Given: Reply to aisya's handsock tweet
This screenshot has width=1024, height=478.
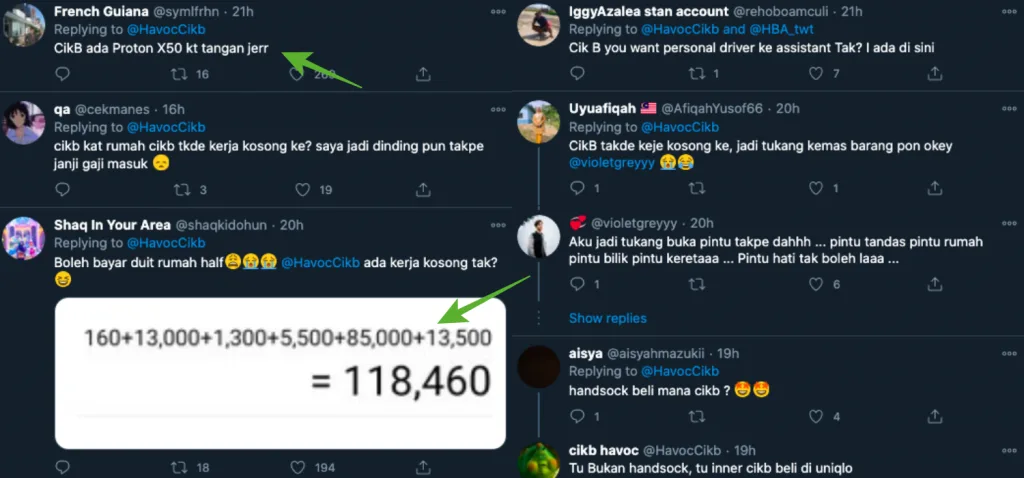Looking at the screenshot, I should pos(577,416).
